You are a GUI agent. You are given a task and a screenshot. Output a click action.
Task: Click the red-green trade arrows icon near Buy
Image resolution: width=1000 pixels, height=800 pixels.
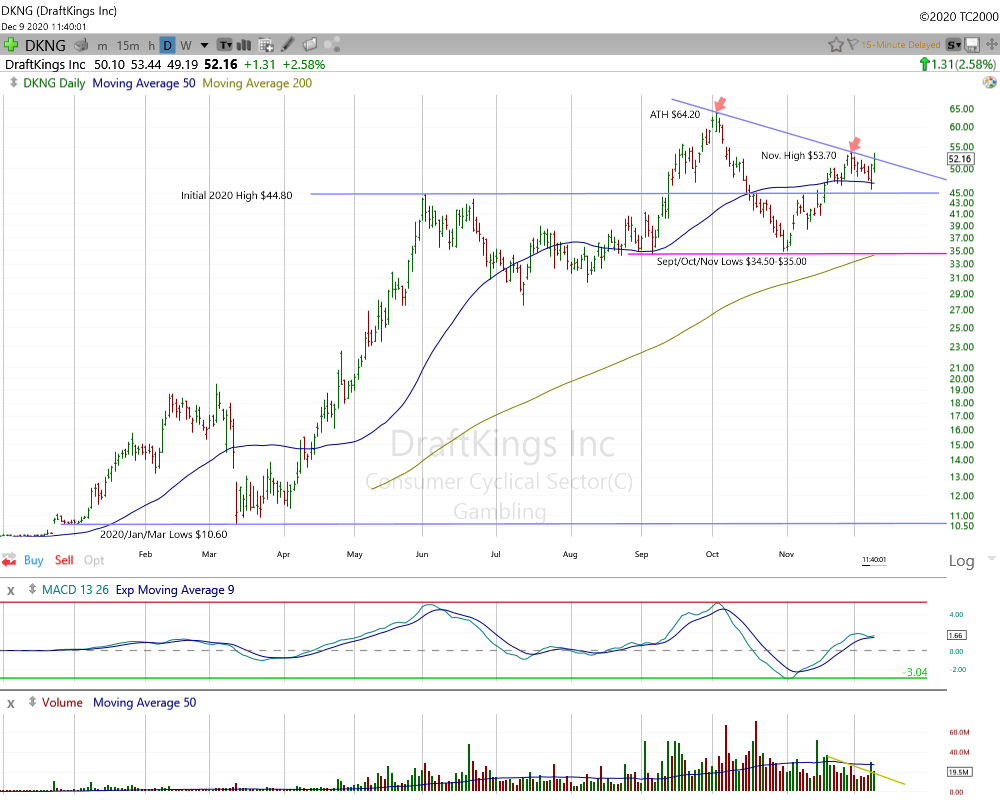[x=9, y=560]
